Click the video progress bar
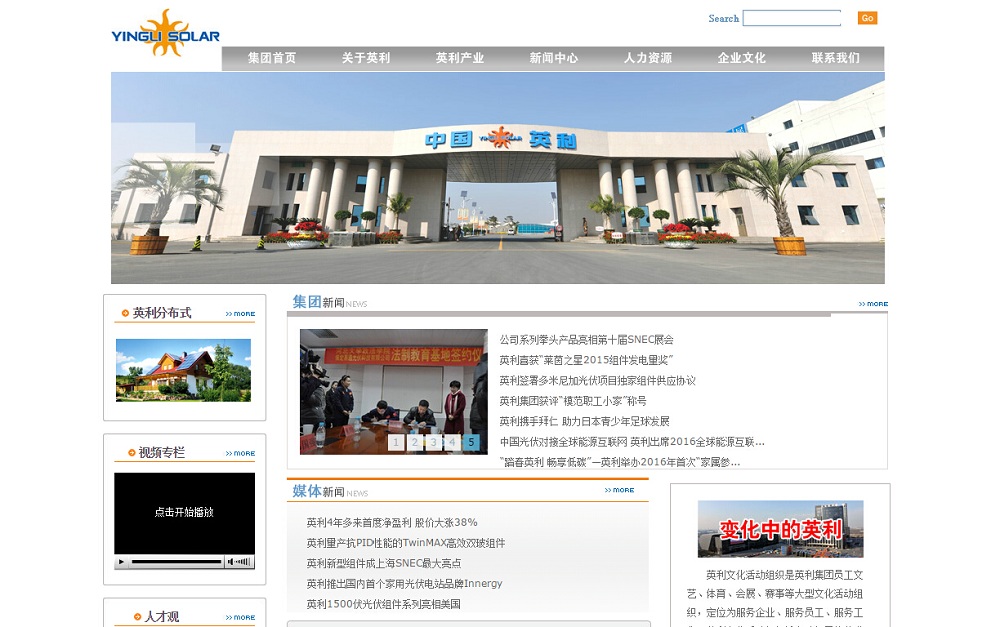1000x627 pixels. coord(176,562)
